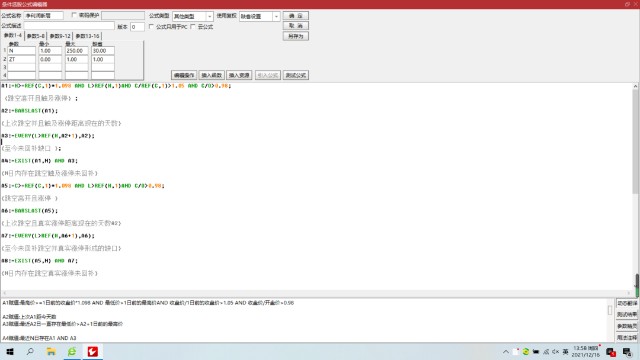Click the N row default value 30.00

(103, 51)
